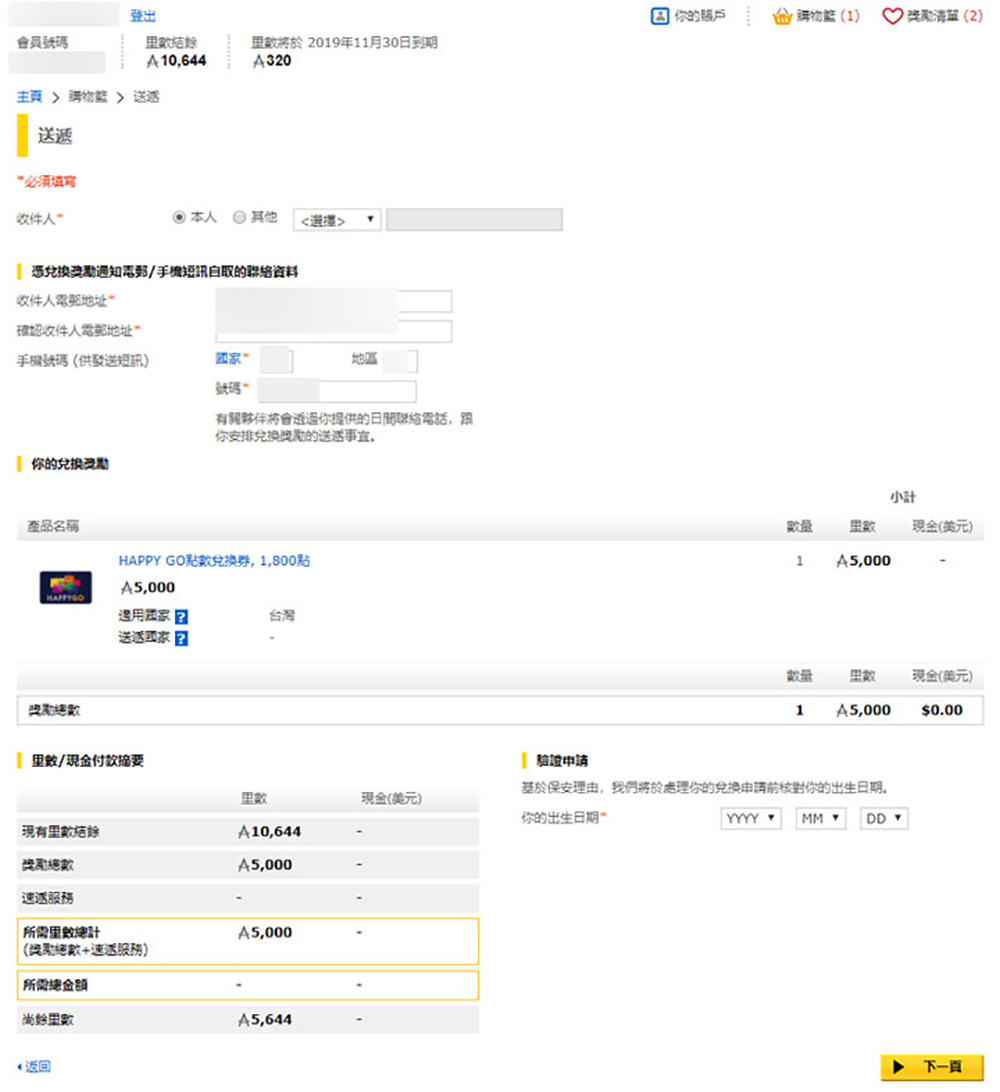Click the expiring 320 miles value
This screenshot has height=1092, width=1000.
(272, 61)
